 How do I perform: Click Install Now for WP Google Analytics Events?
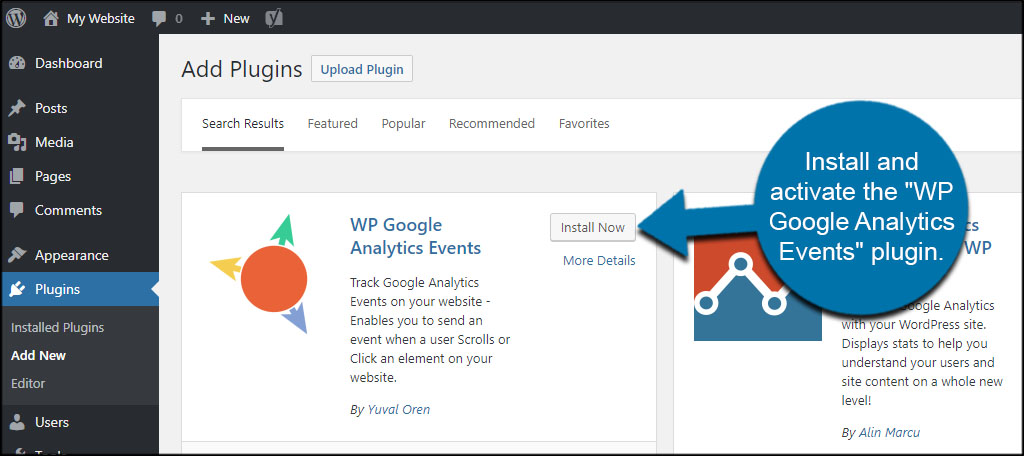[593, 227]
